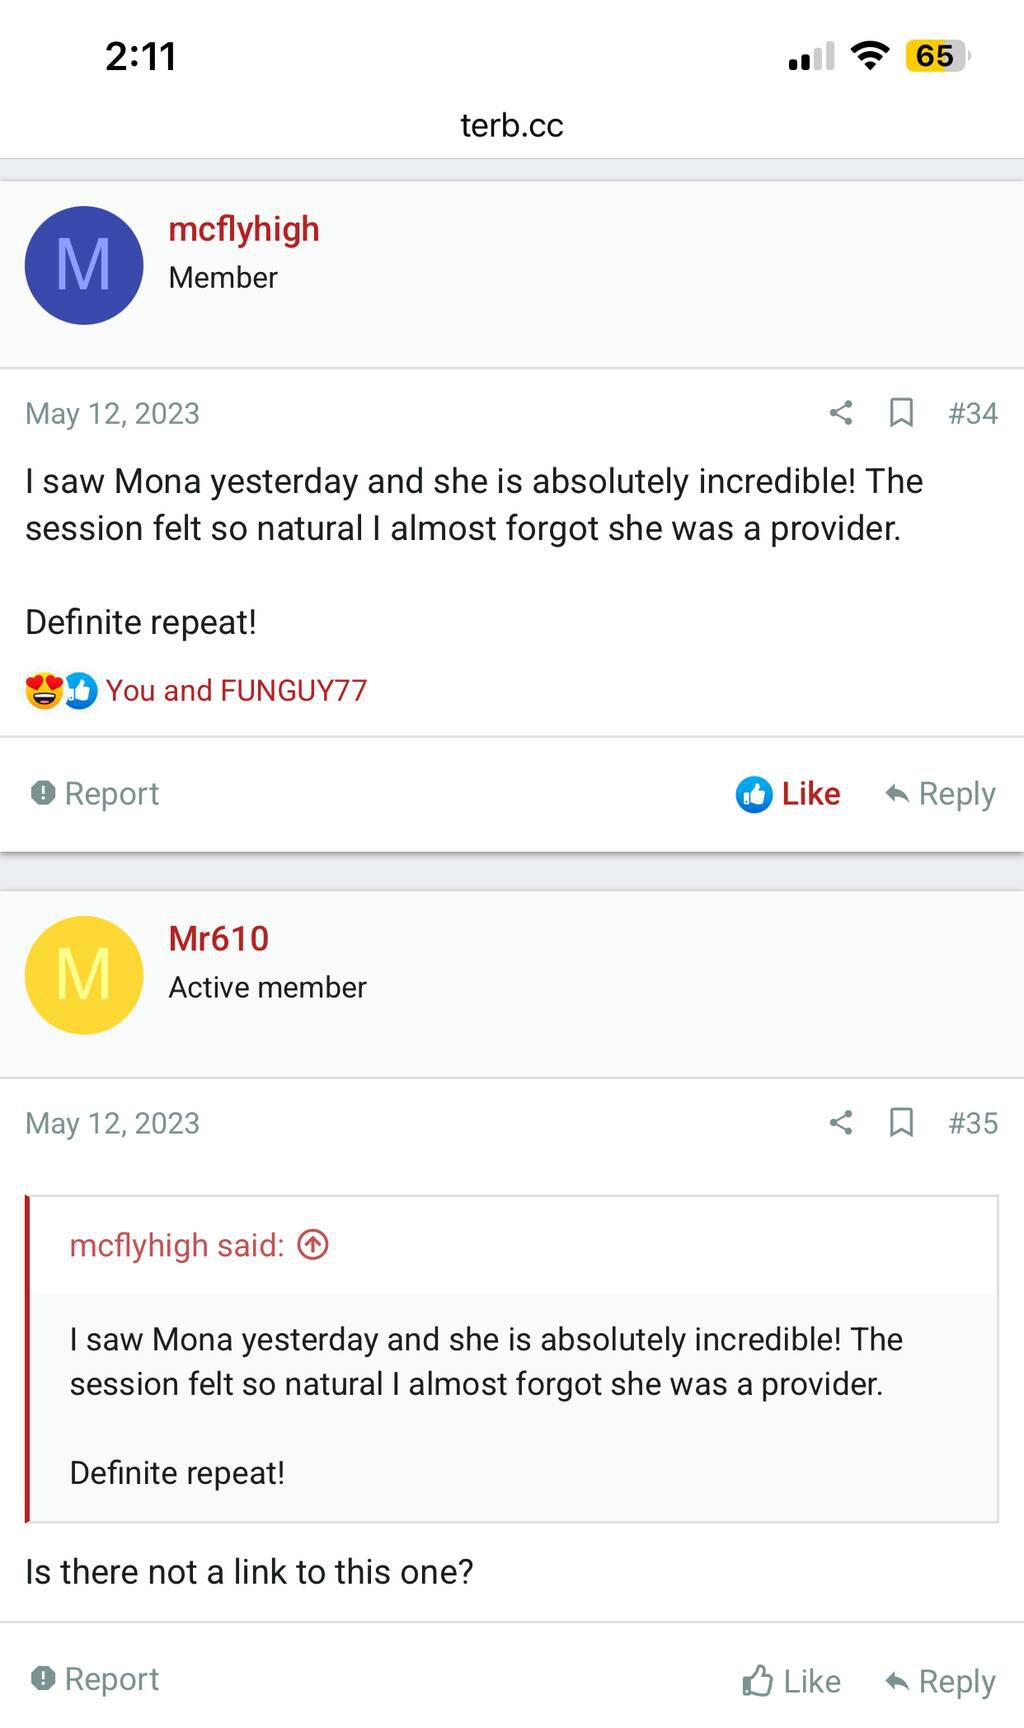Open post number #35 permalink
The width and height of the screenshot is (1024, 1728).
point(973,1123)
